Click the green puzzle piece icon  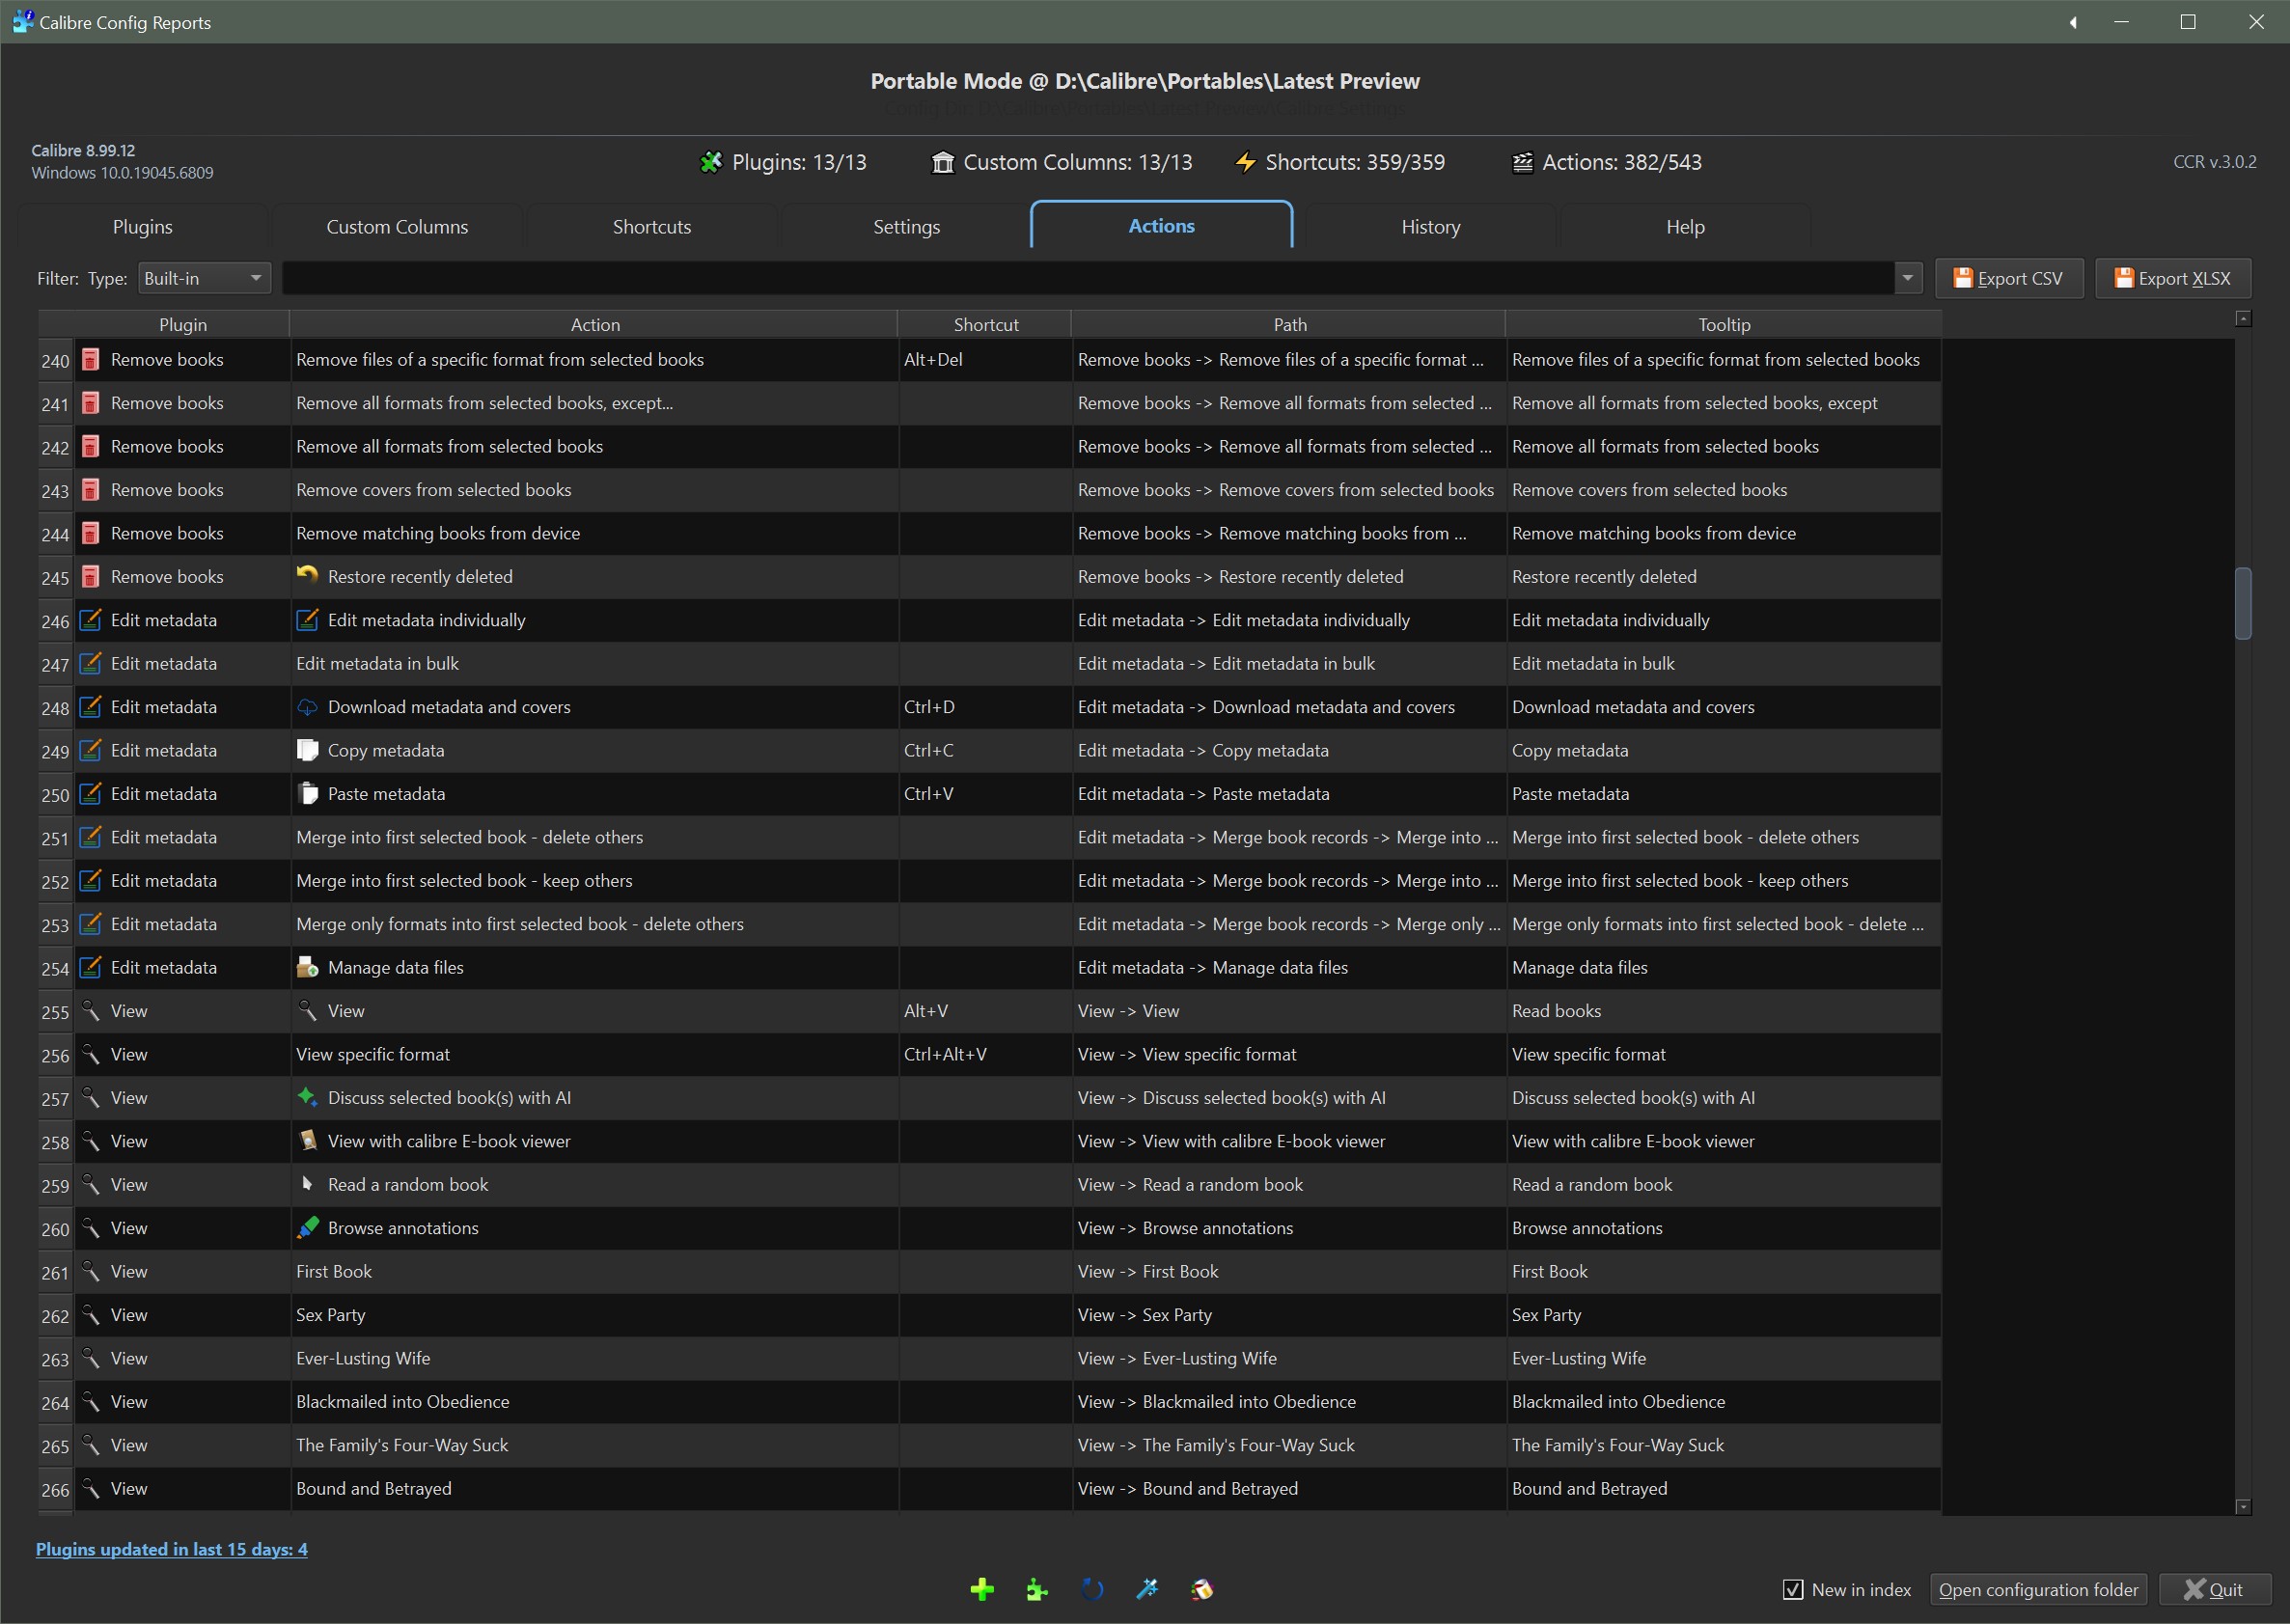[x=1037, y=1589]
